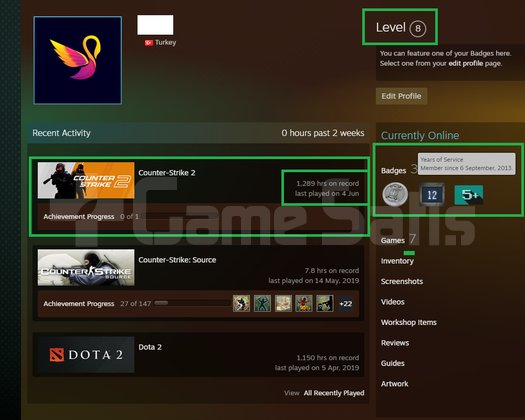
Task: Click the first Counter-Strike: Source achievement icon
Action: [241, 304]
